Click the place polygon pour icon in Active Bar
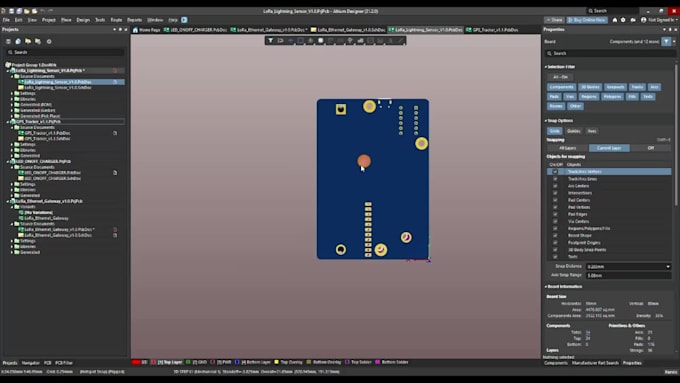This screenshot has width=680, height=383. (360, 41)
